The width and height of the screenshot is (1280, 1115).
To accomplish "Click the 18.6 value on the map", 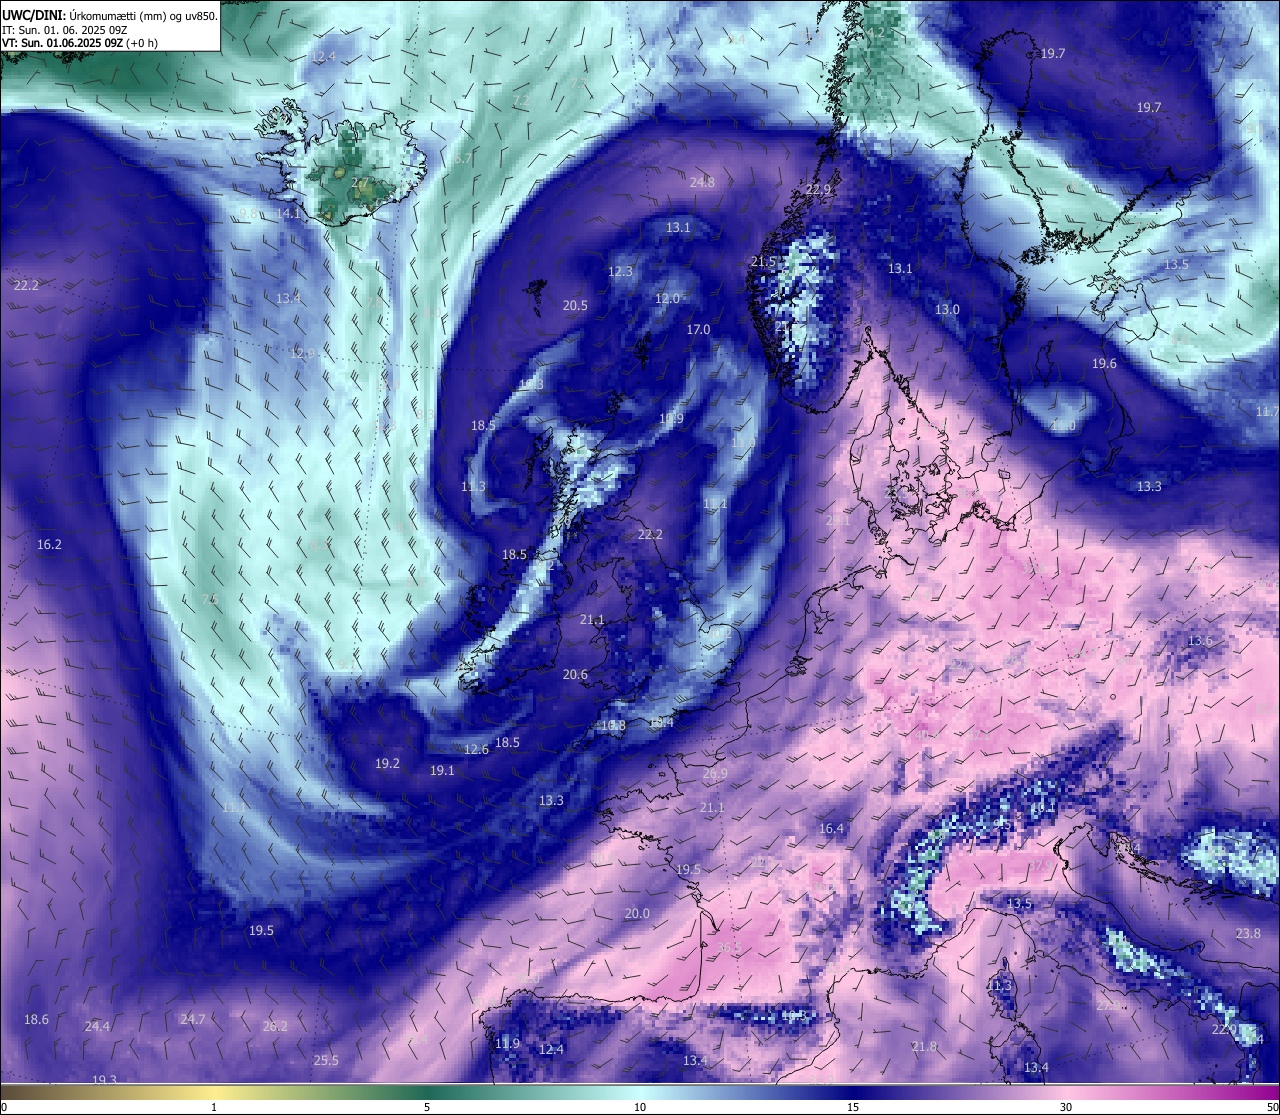I will coord(36,1020).
